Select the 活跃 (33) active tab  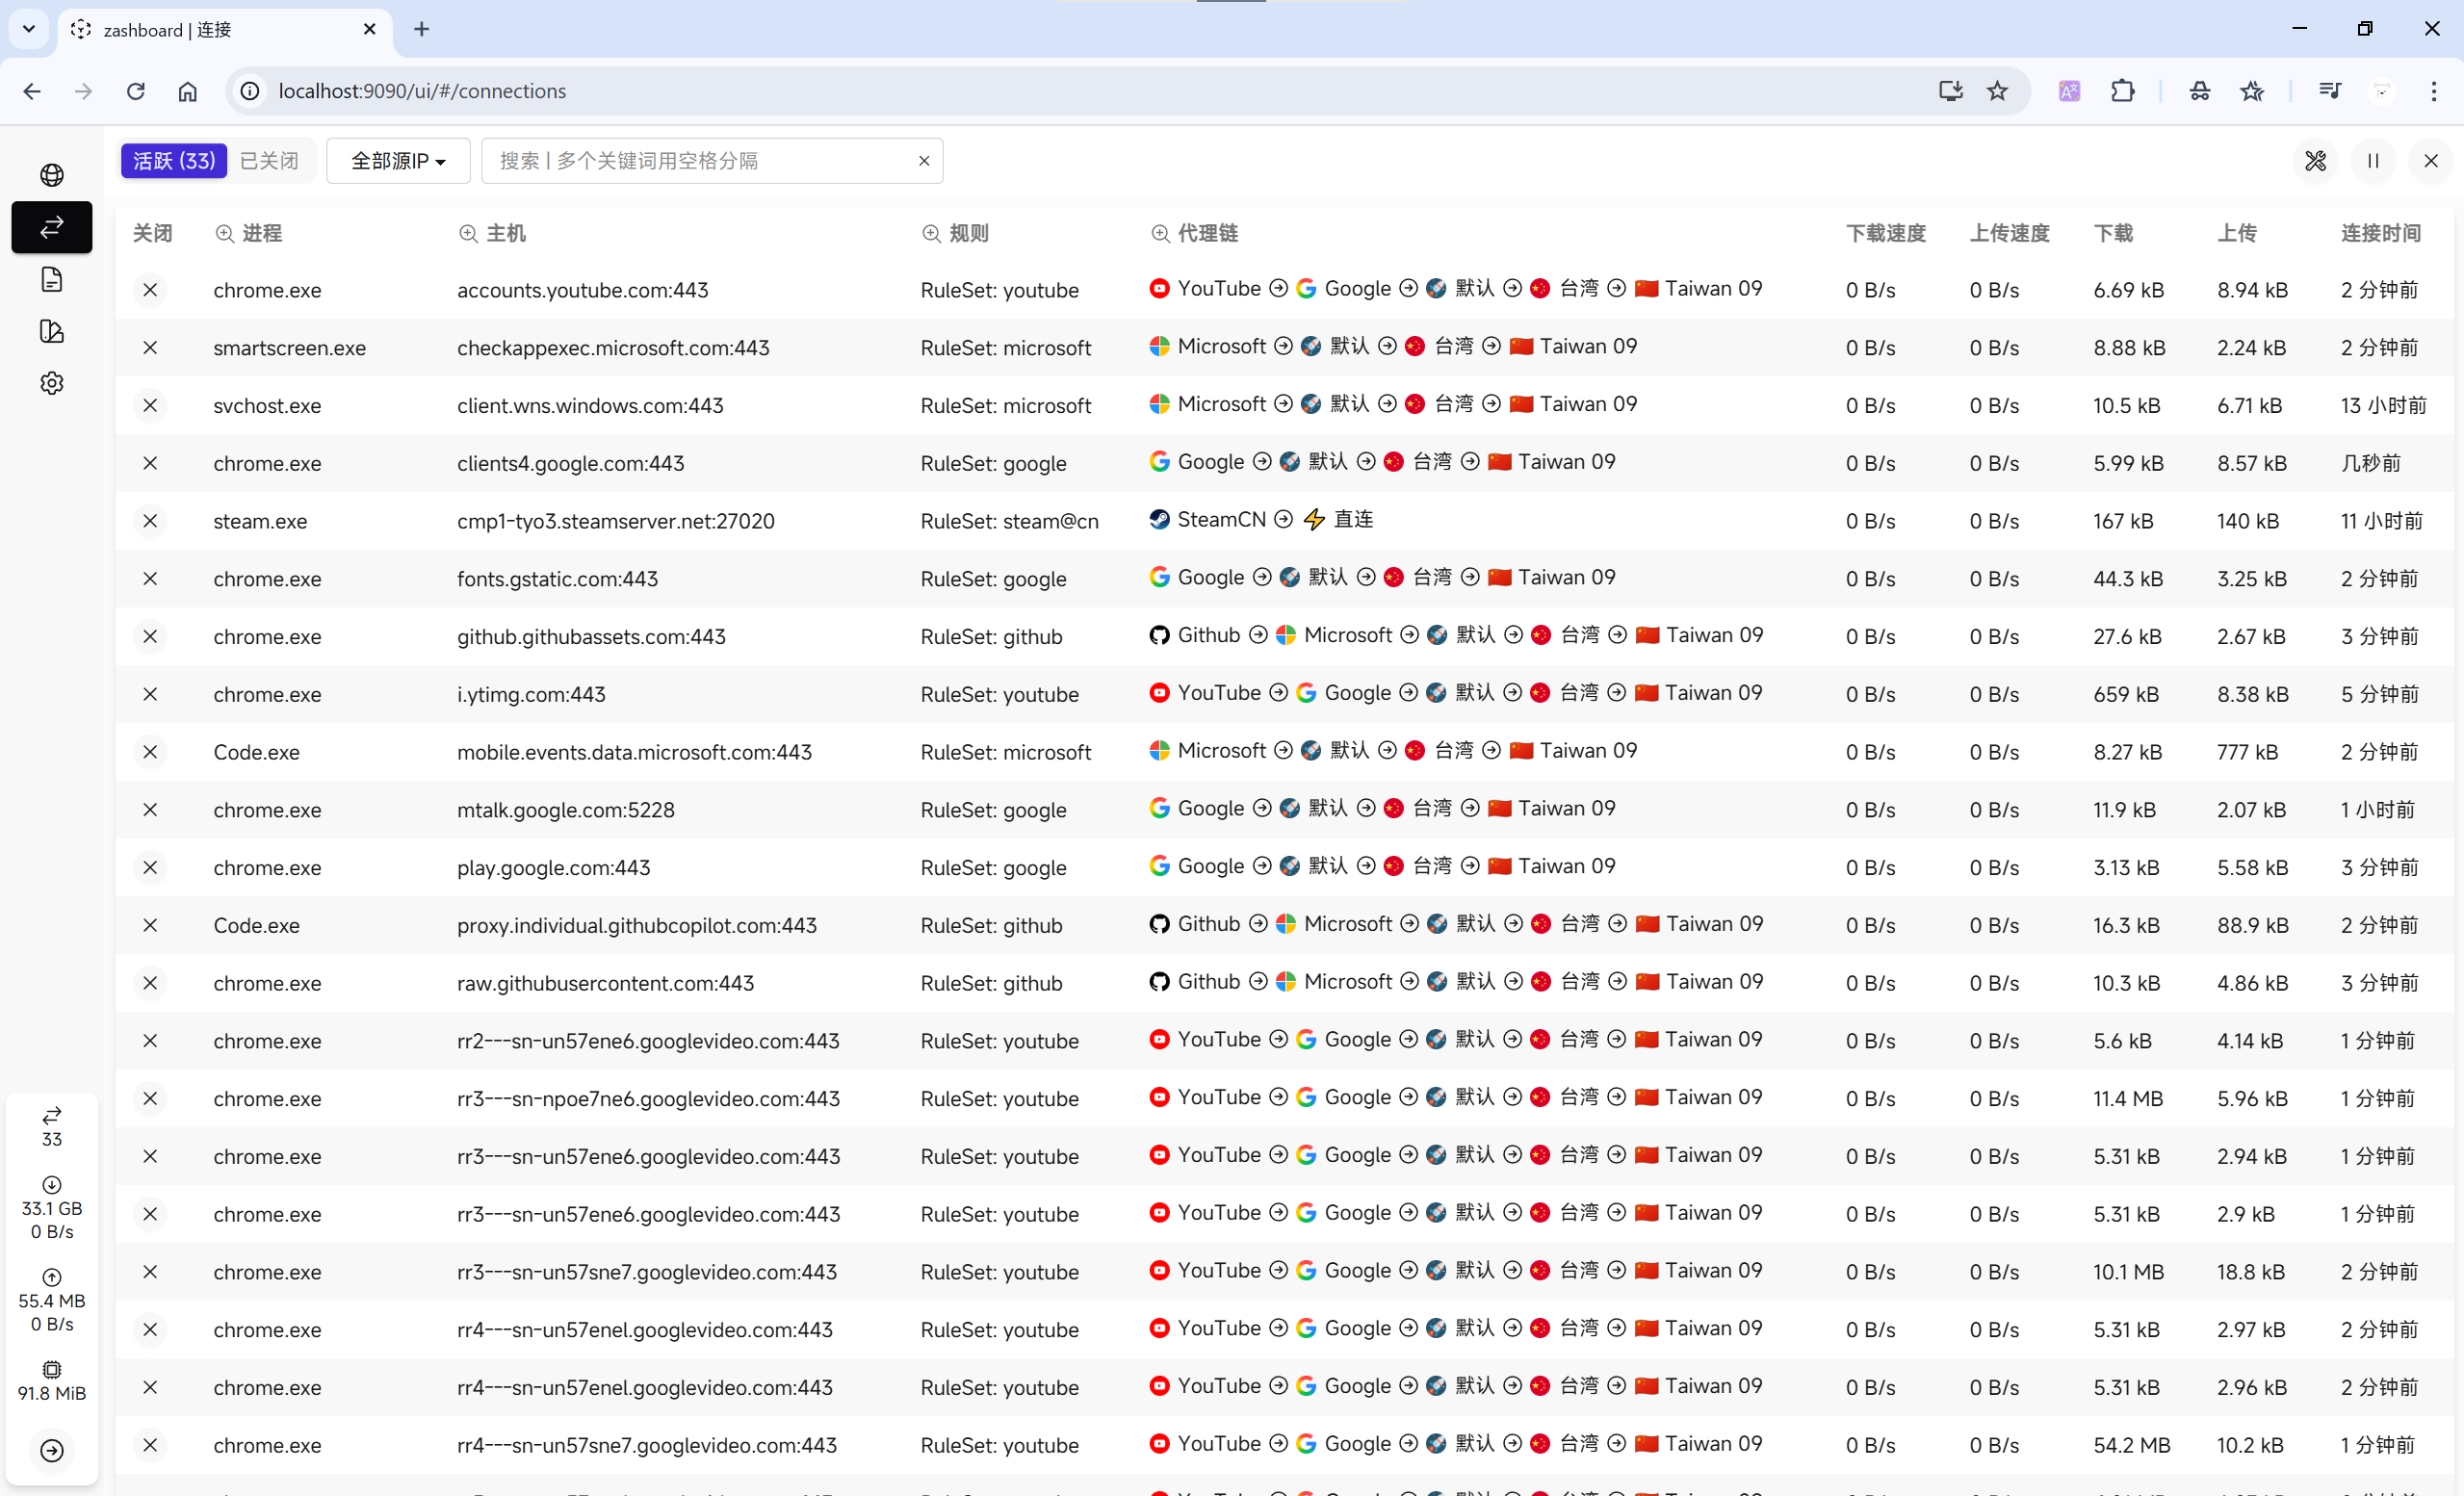tap(174, 161)
